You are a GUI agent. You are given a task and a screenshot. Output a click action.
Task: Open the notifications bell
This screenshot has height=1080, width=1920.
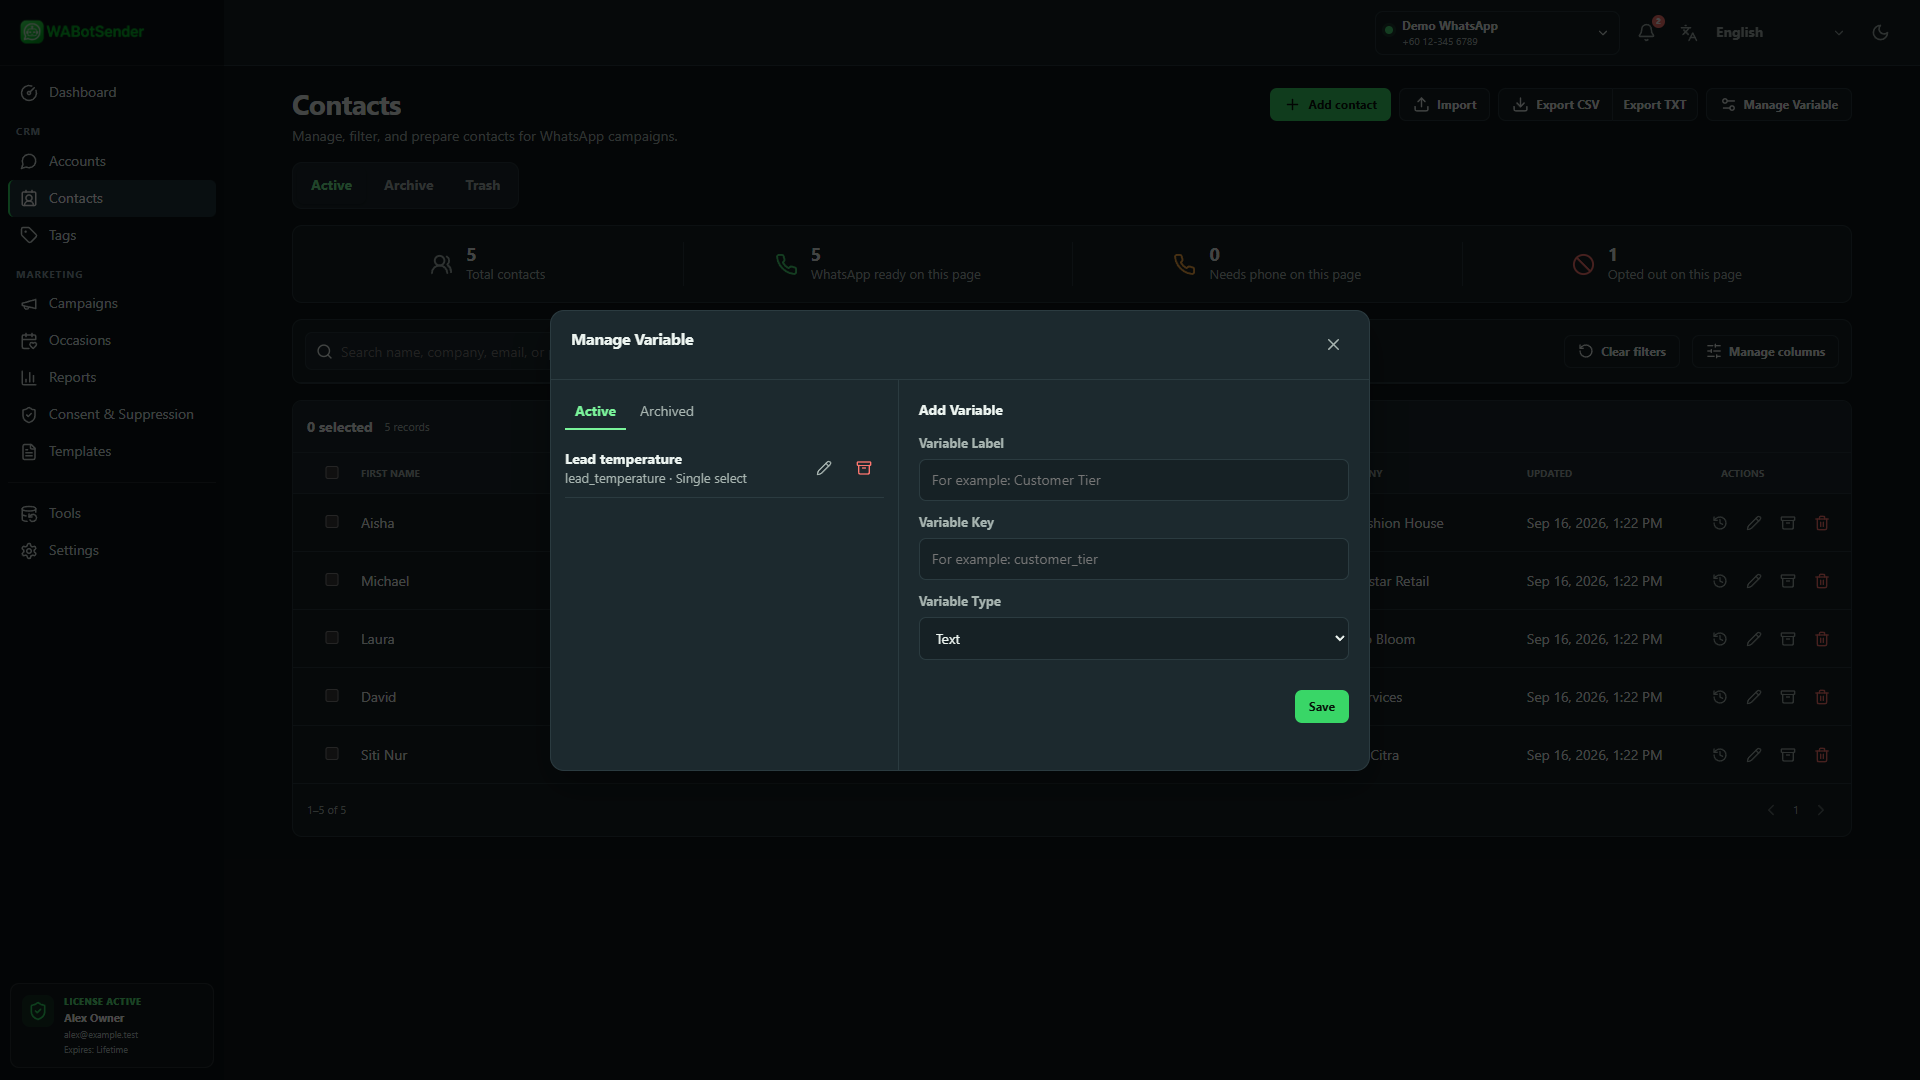(x=1646, y=32)
